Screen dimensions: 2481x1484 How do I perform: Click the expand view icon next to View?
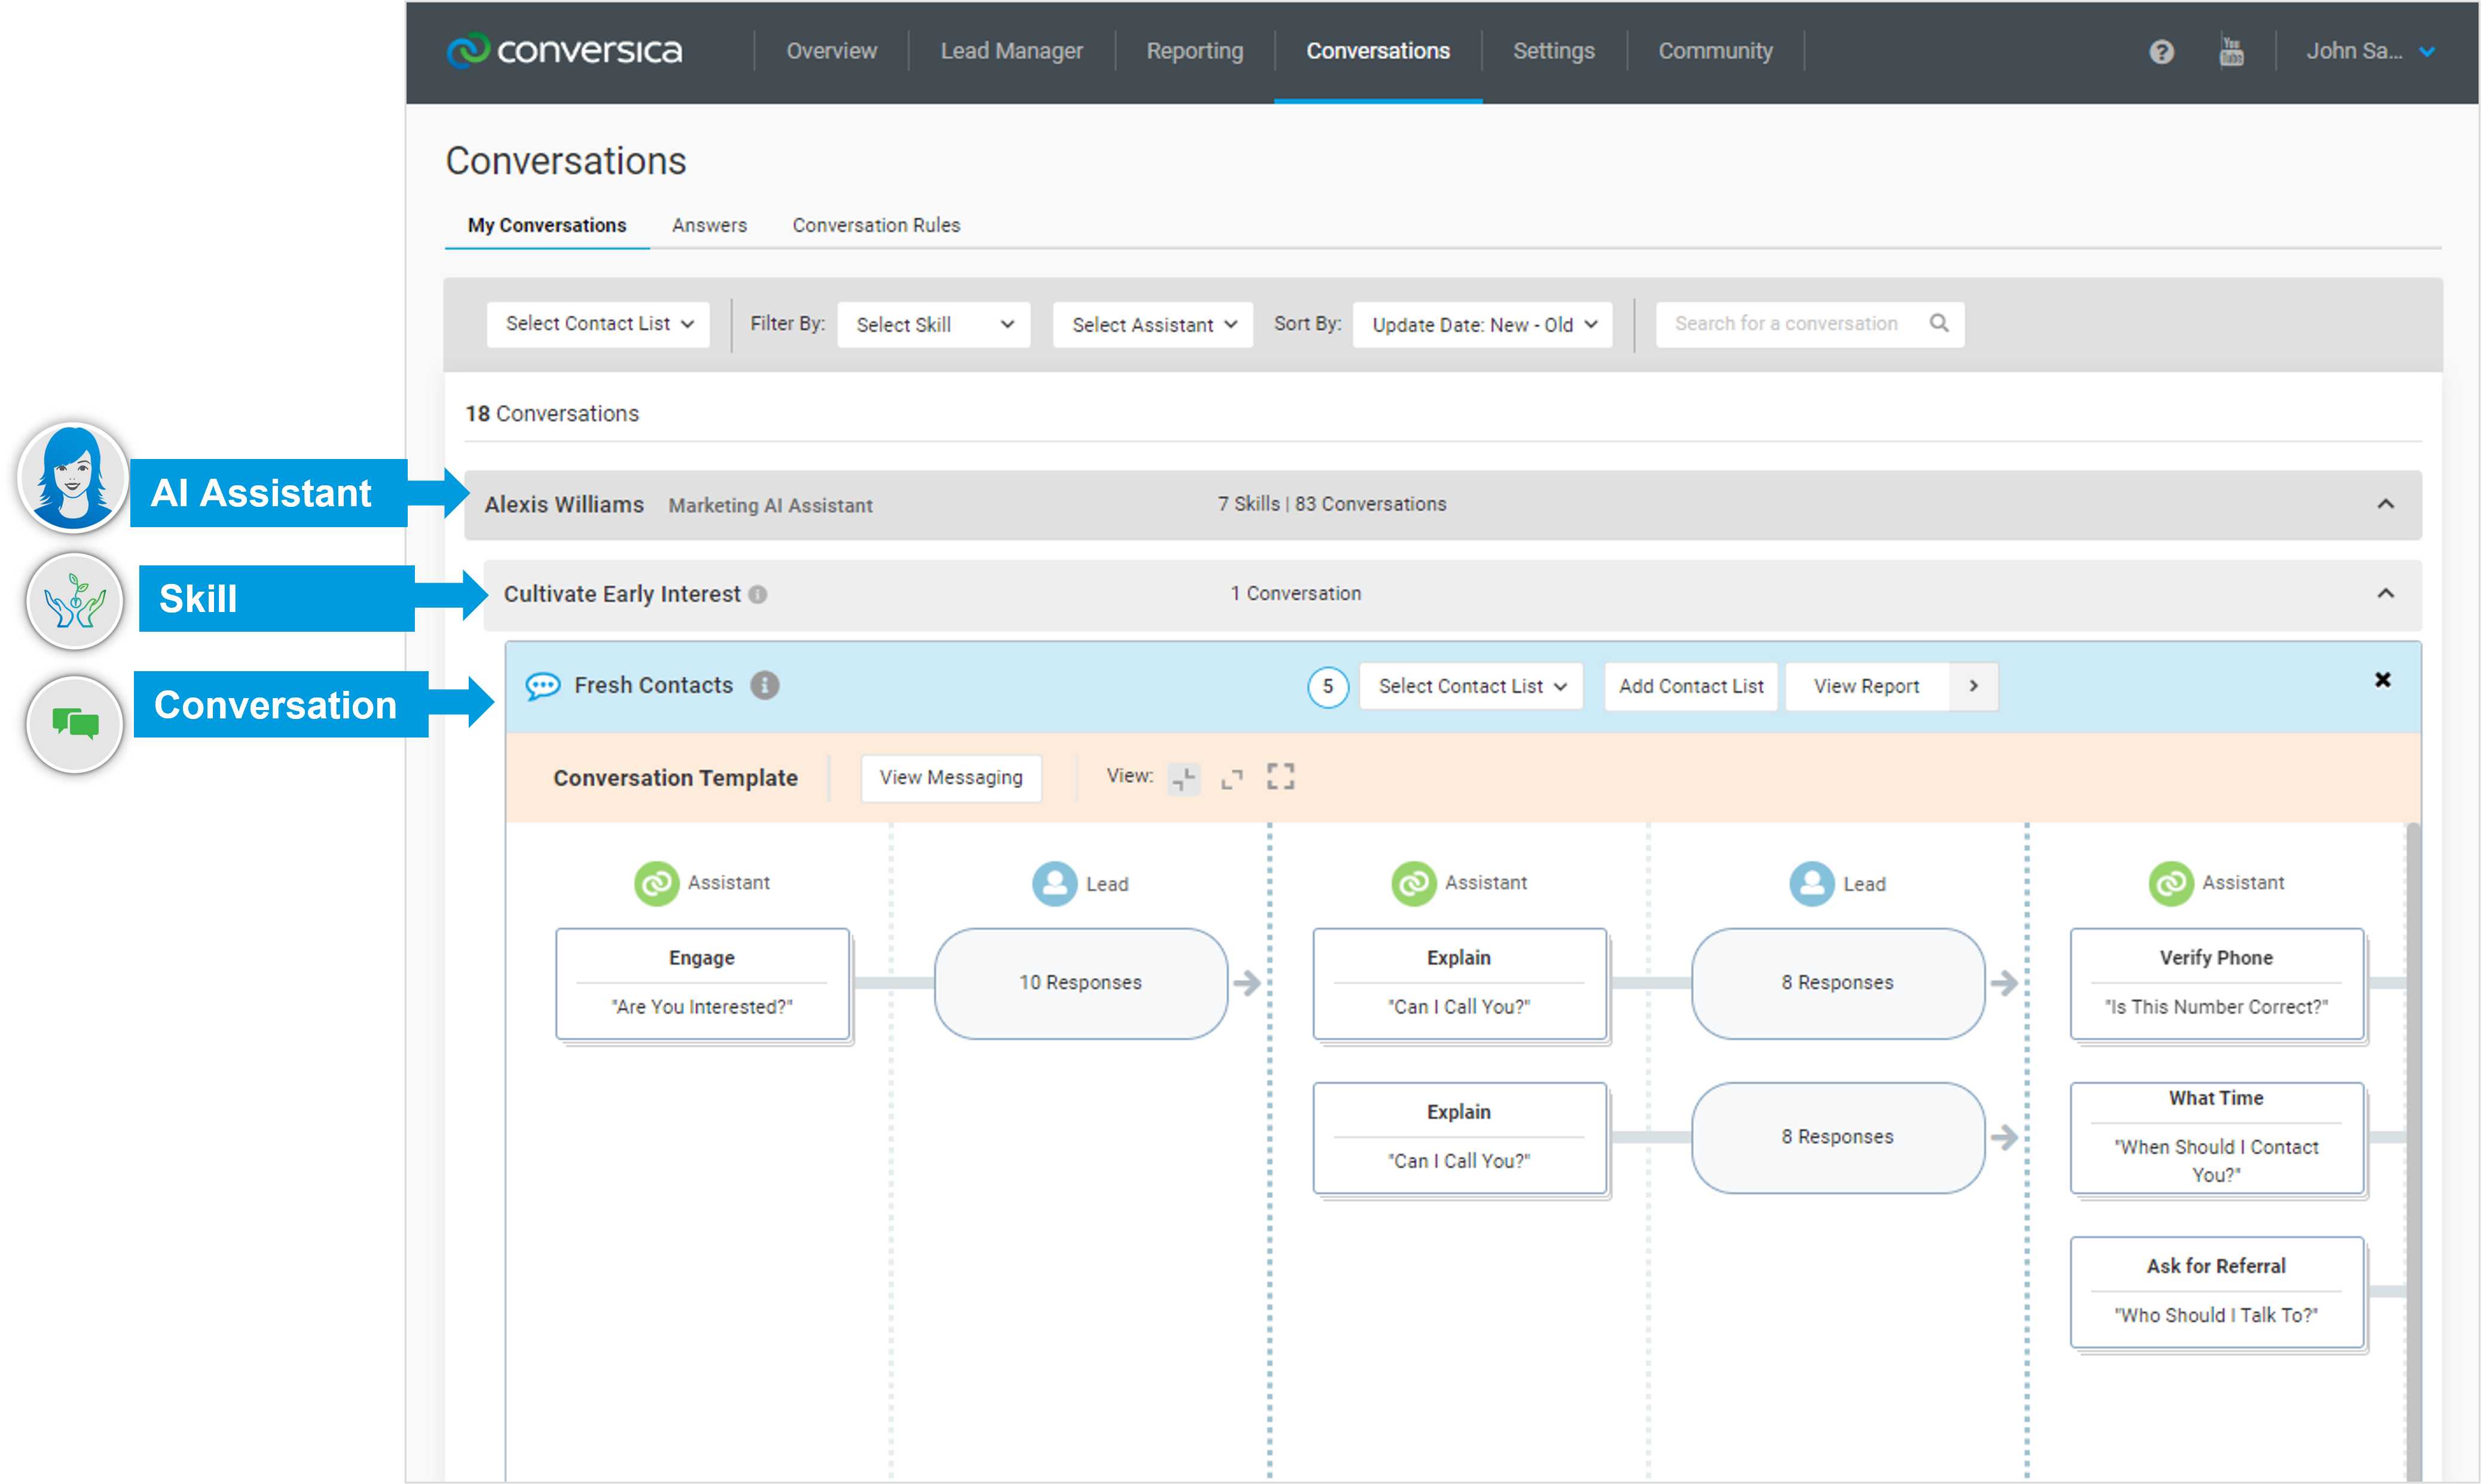pyautogui.click(x=1232, y=777)
